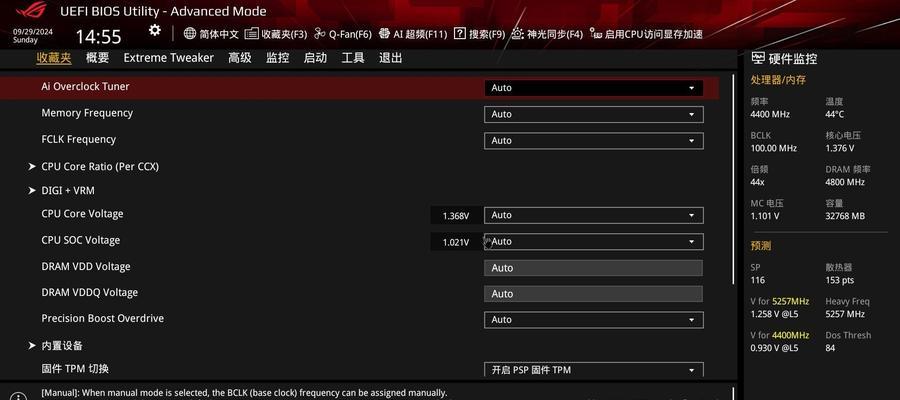Expand the DIGI + VRM submenu
Screen dimensions: 900x400
[68, 191]
